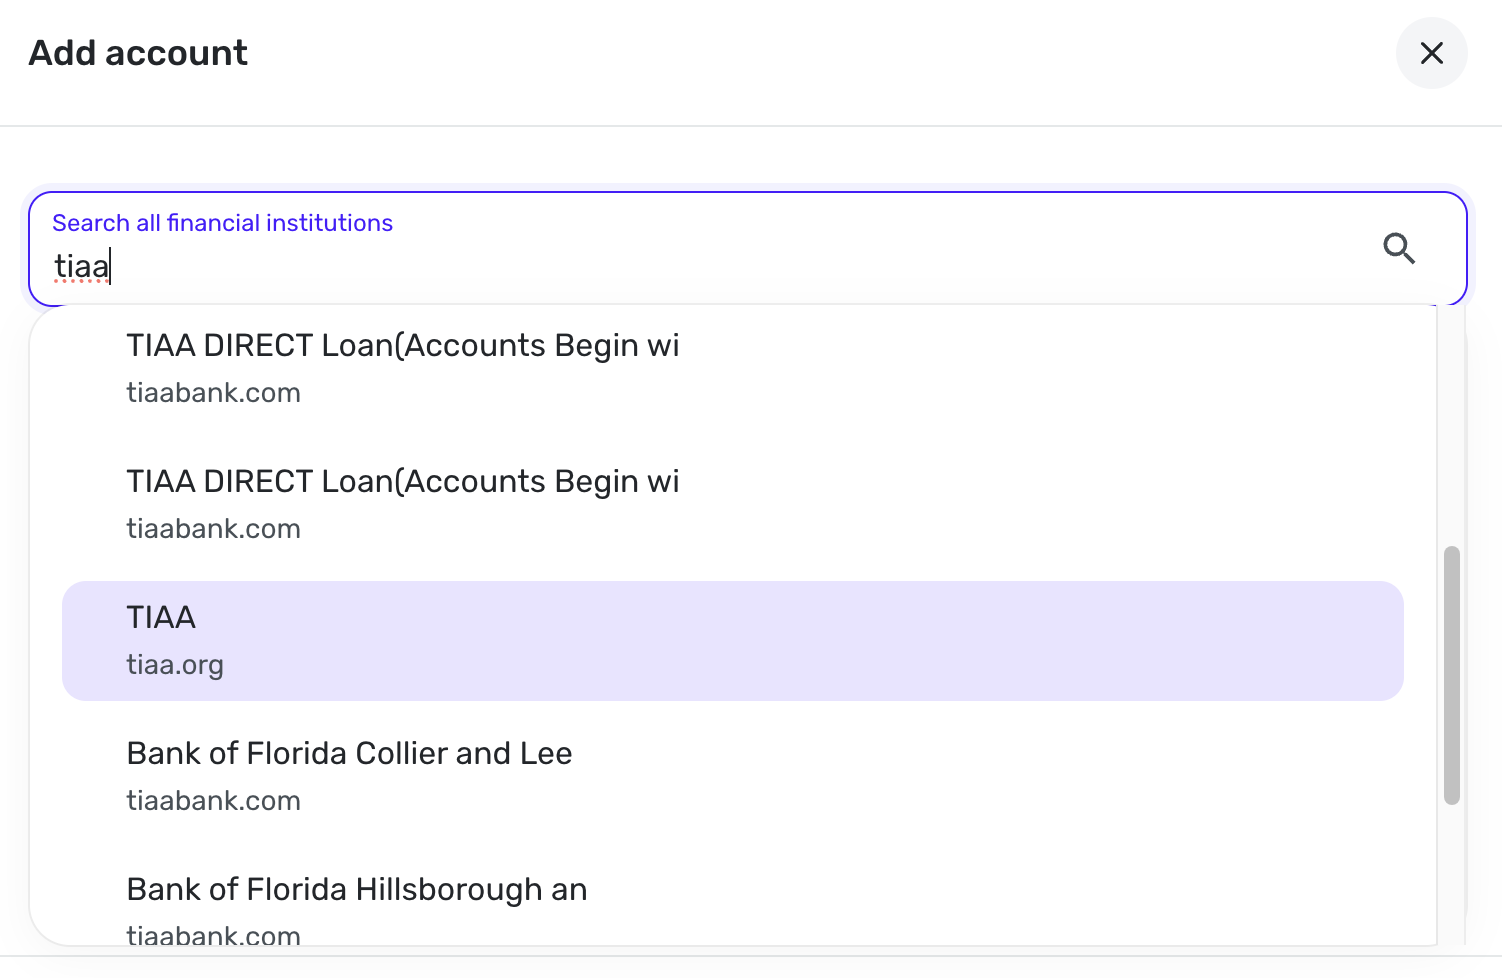1502x978 pixels.
Task: Click tiaabank.com under second TIAA DIRECT Loan
Action: point(213,529)
